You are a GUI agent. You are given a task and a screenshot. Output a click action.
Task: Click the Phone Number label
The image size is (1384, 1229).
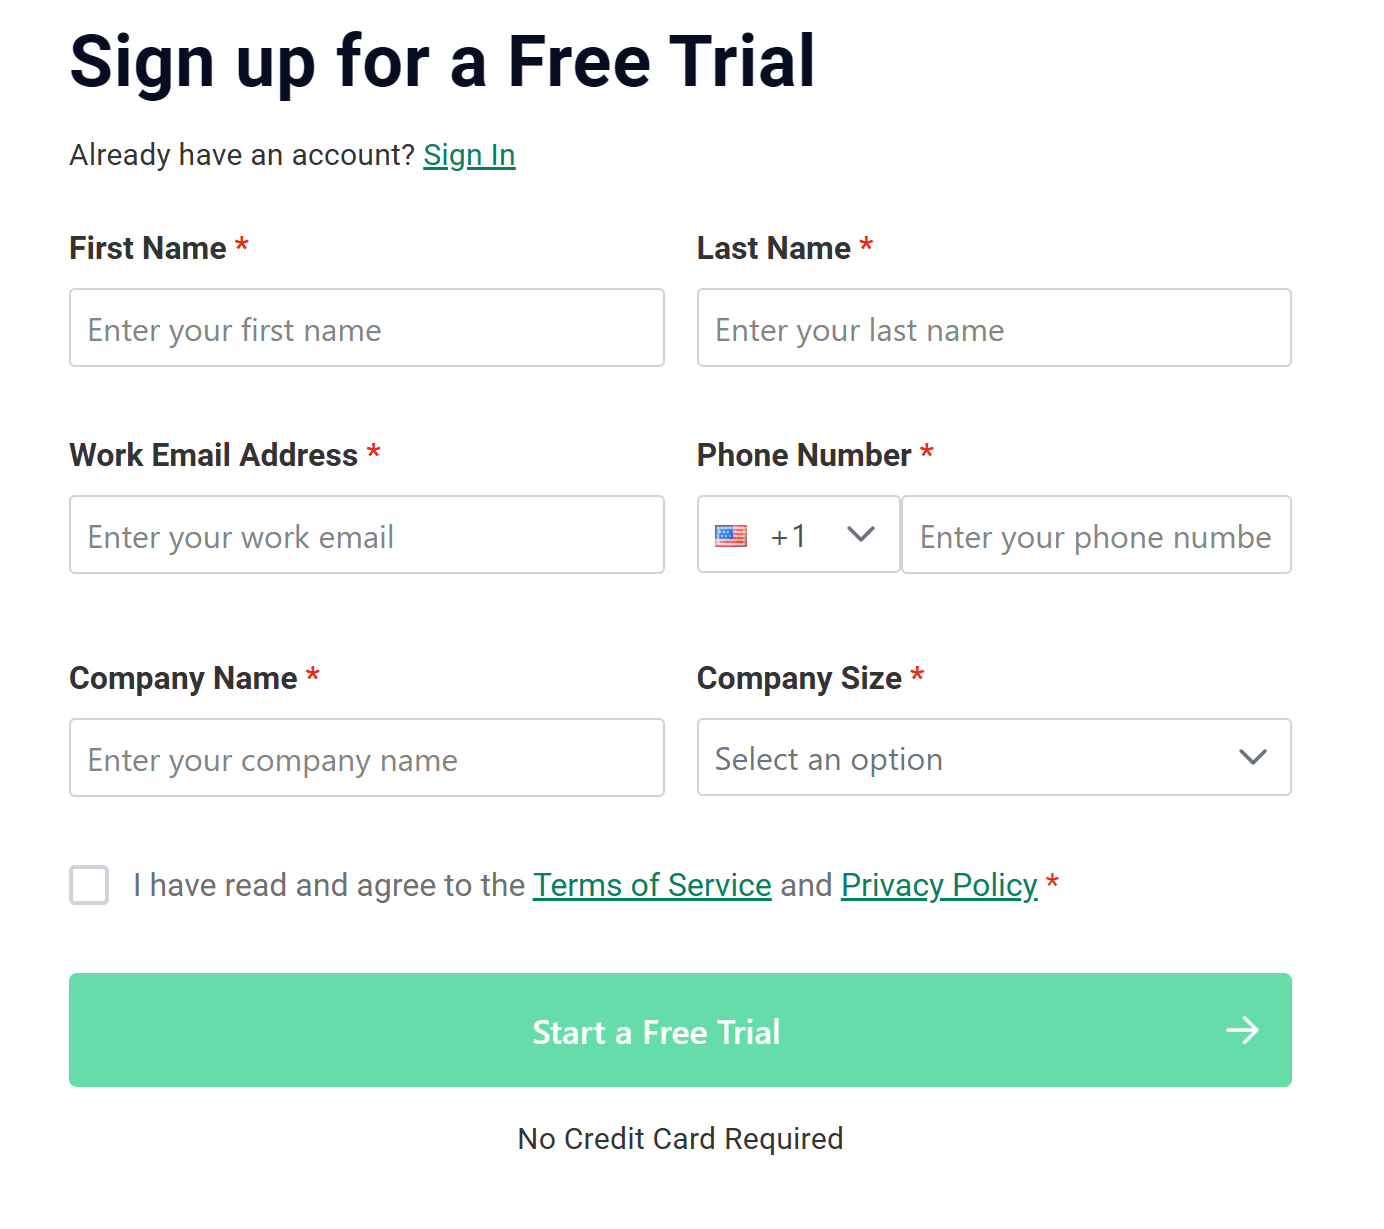click(x=803, y=455)
